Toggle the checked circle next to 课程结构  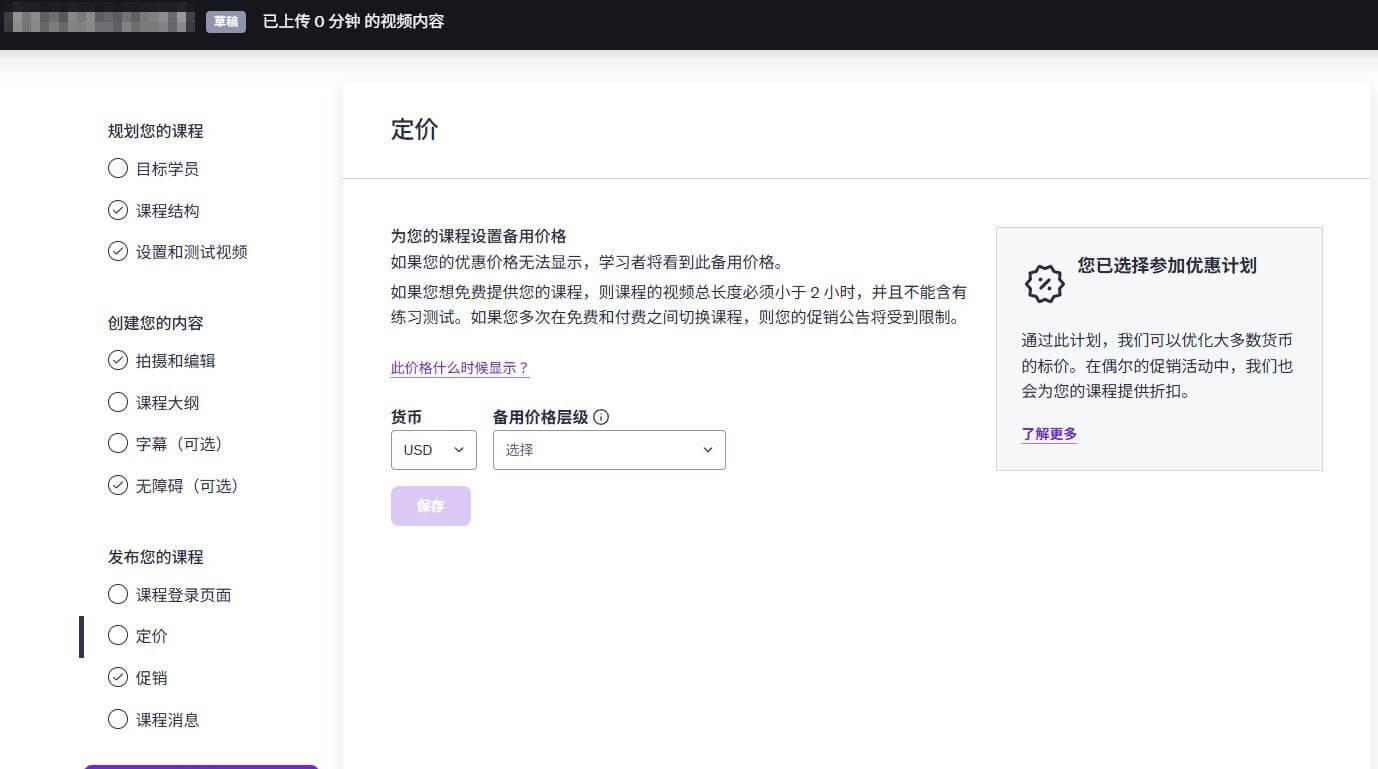pos(118,210)
